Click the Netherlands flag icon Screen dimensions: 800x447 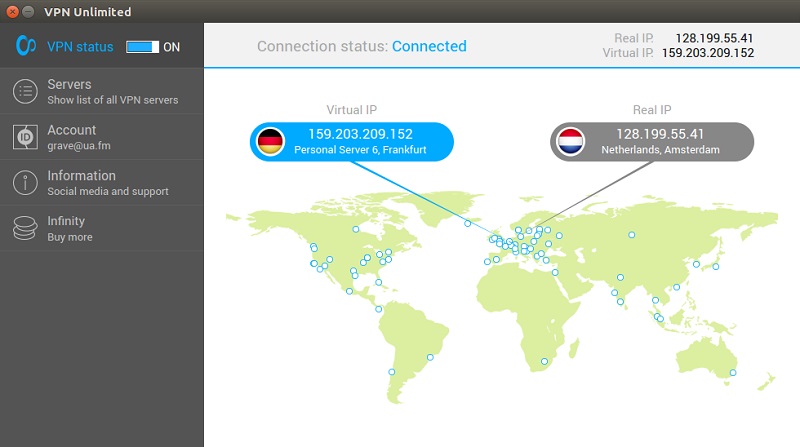570,141
